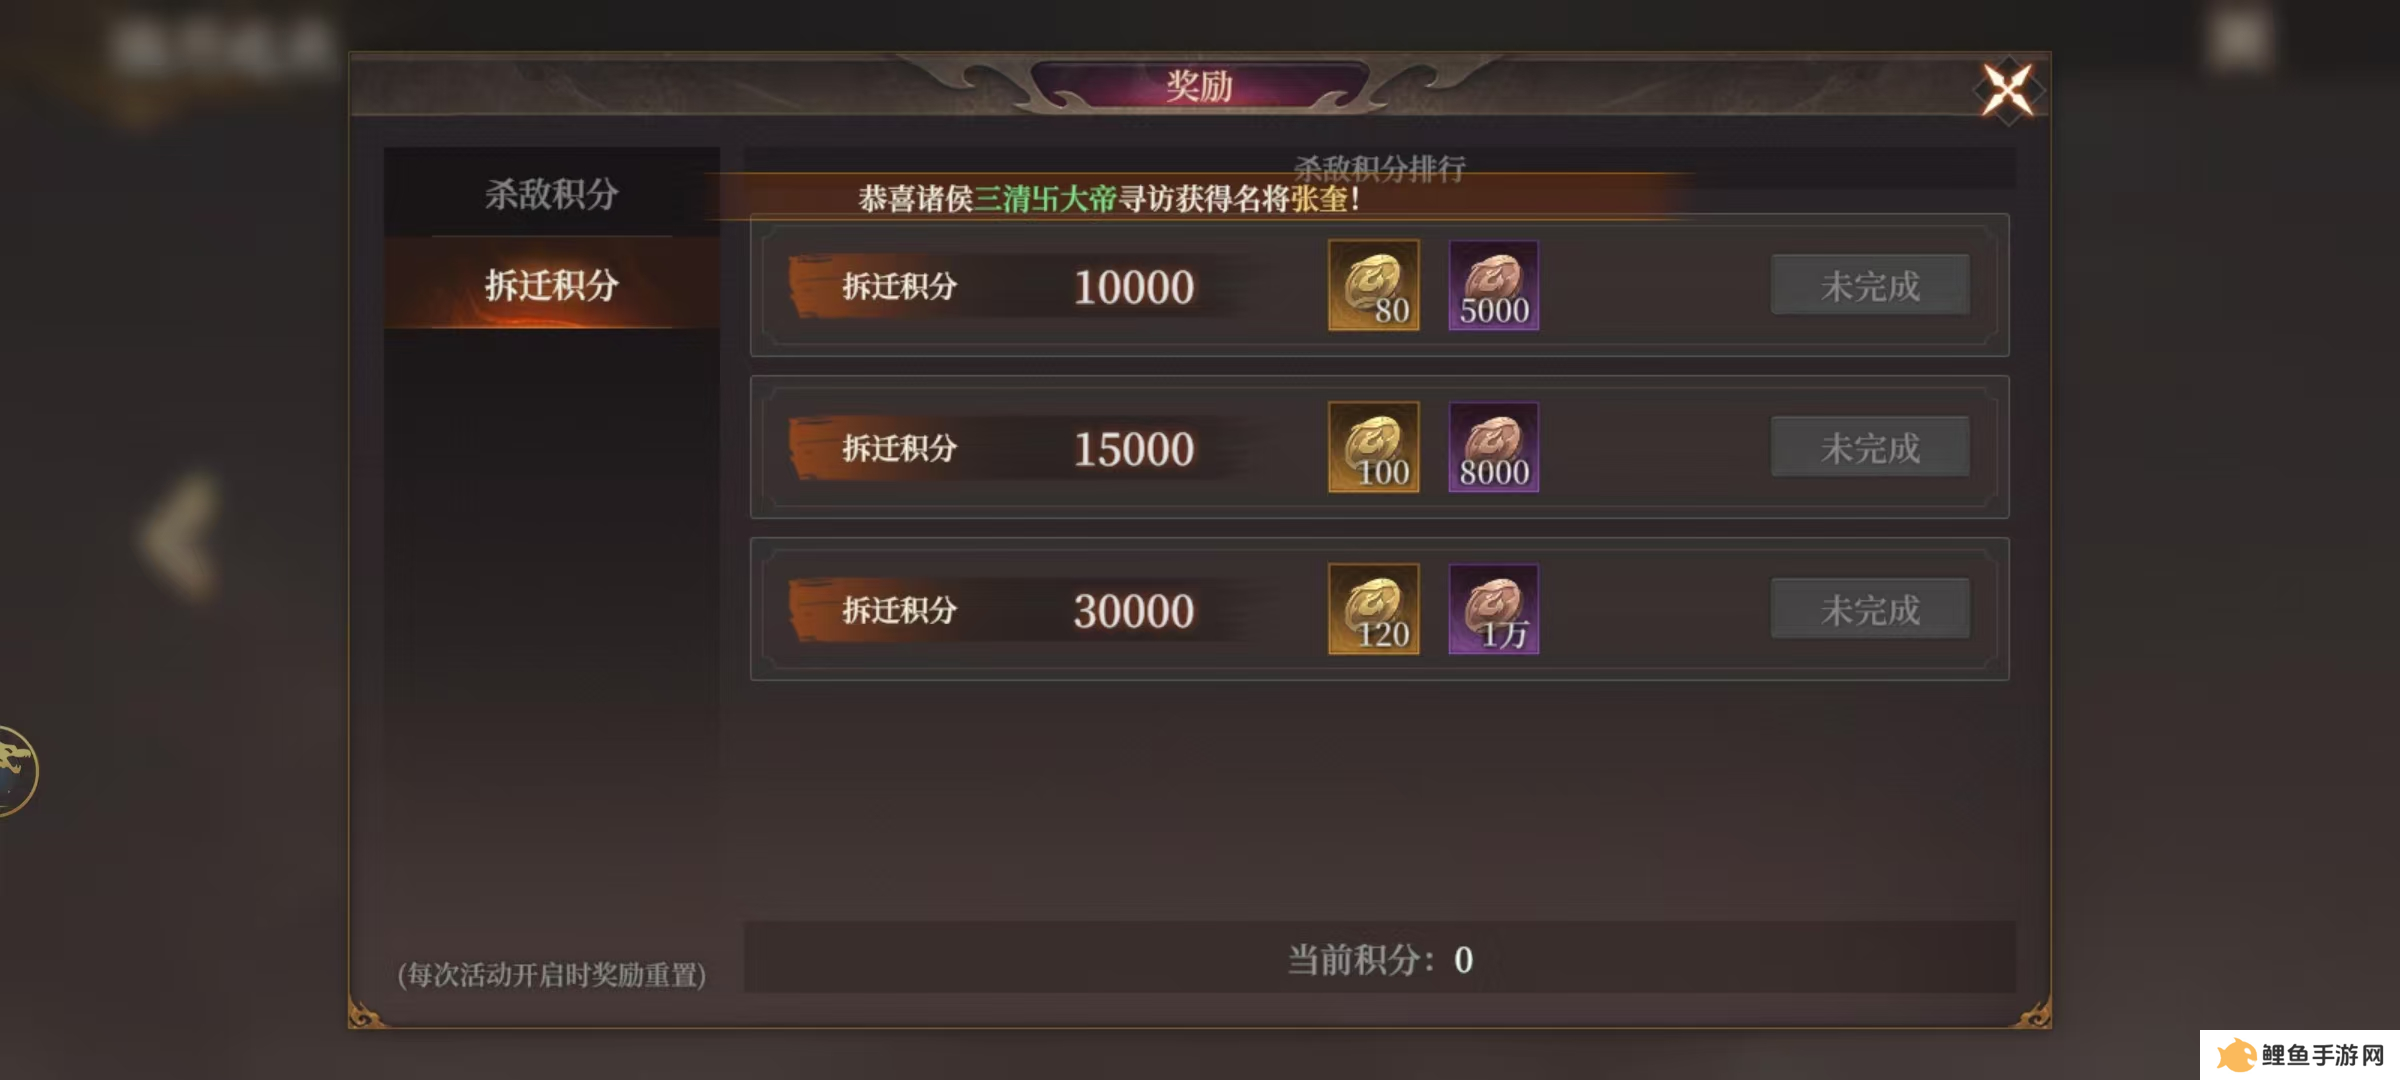Click the 拆迁积分 10000 row label
2400x1080 pixels.
click(900, 287)
